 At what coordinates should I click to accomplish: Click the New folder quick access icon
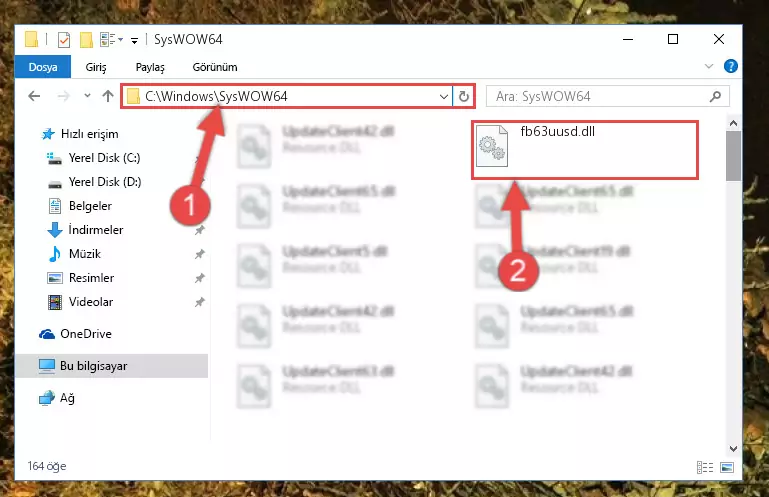86,39
